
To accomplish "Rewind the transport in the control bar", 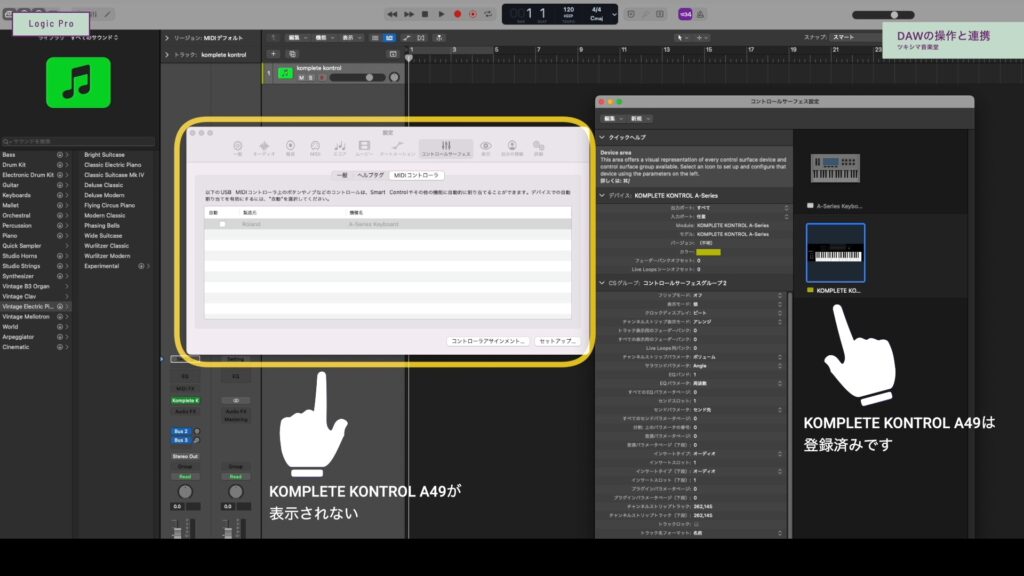I will (x=392, y=14).
